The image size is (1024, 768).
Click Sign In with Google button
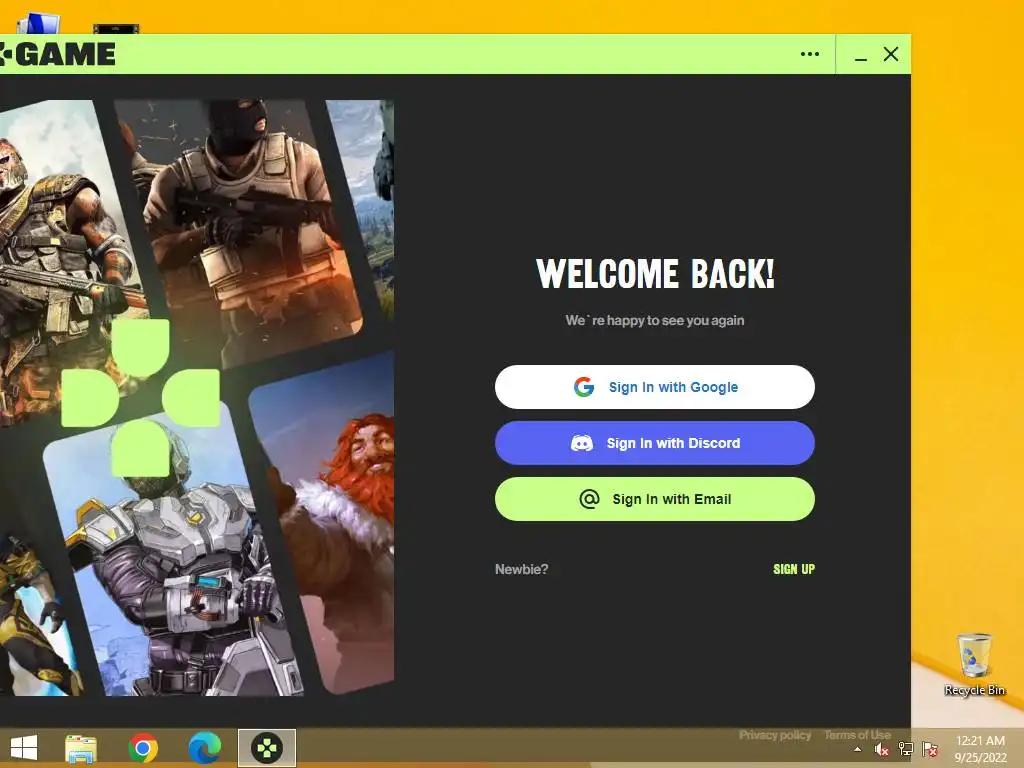[x=654, y=387]
